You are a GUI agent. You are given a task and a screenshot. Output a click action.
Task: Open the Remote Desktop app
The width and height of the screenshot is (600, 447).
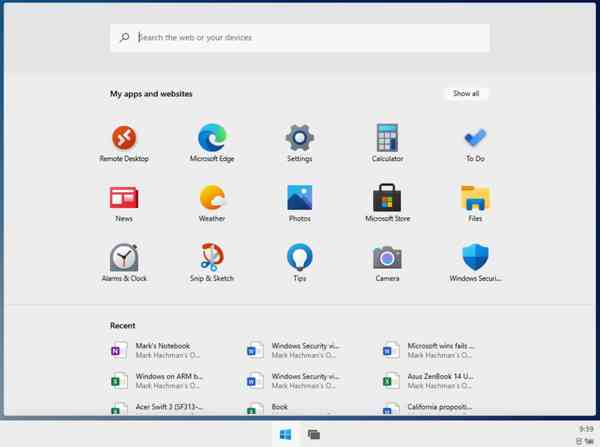pos(124,144)
